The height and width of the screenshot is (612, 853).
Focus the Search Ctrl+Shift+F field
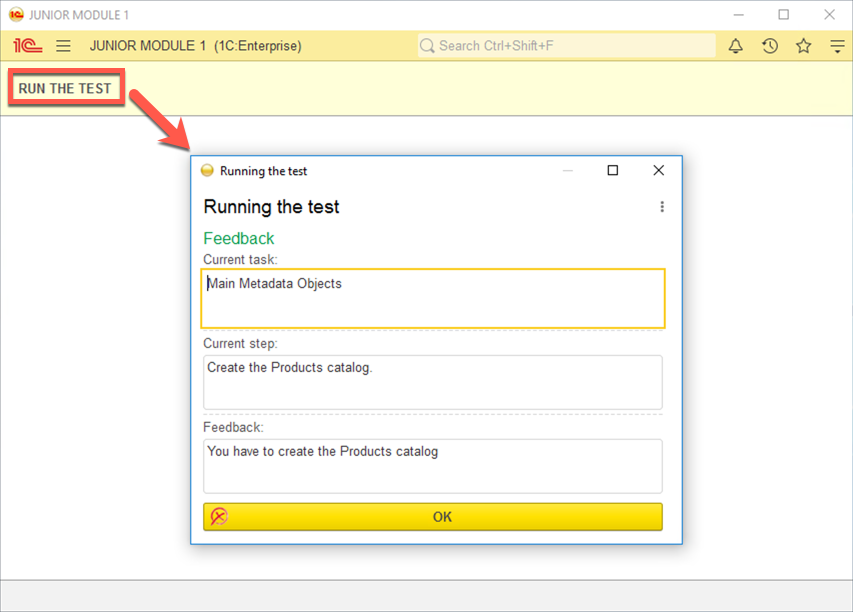point(570,46)
